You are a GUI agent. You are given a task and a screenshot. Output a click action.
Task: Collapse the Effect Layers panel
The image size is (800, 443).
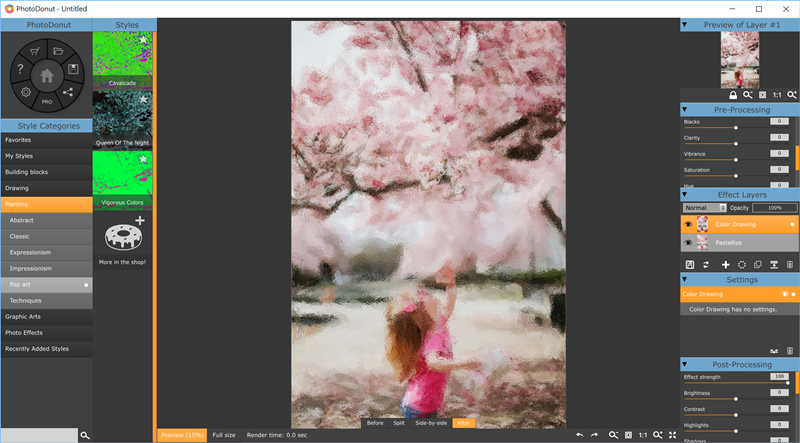tap(685, 194)
